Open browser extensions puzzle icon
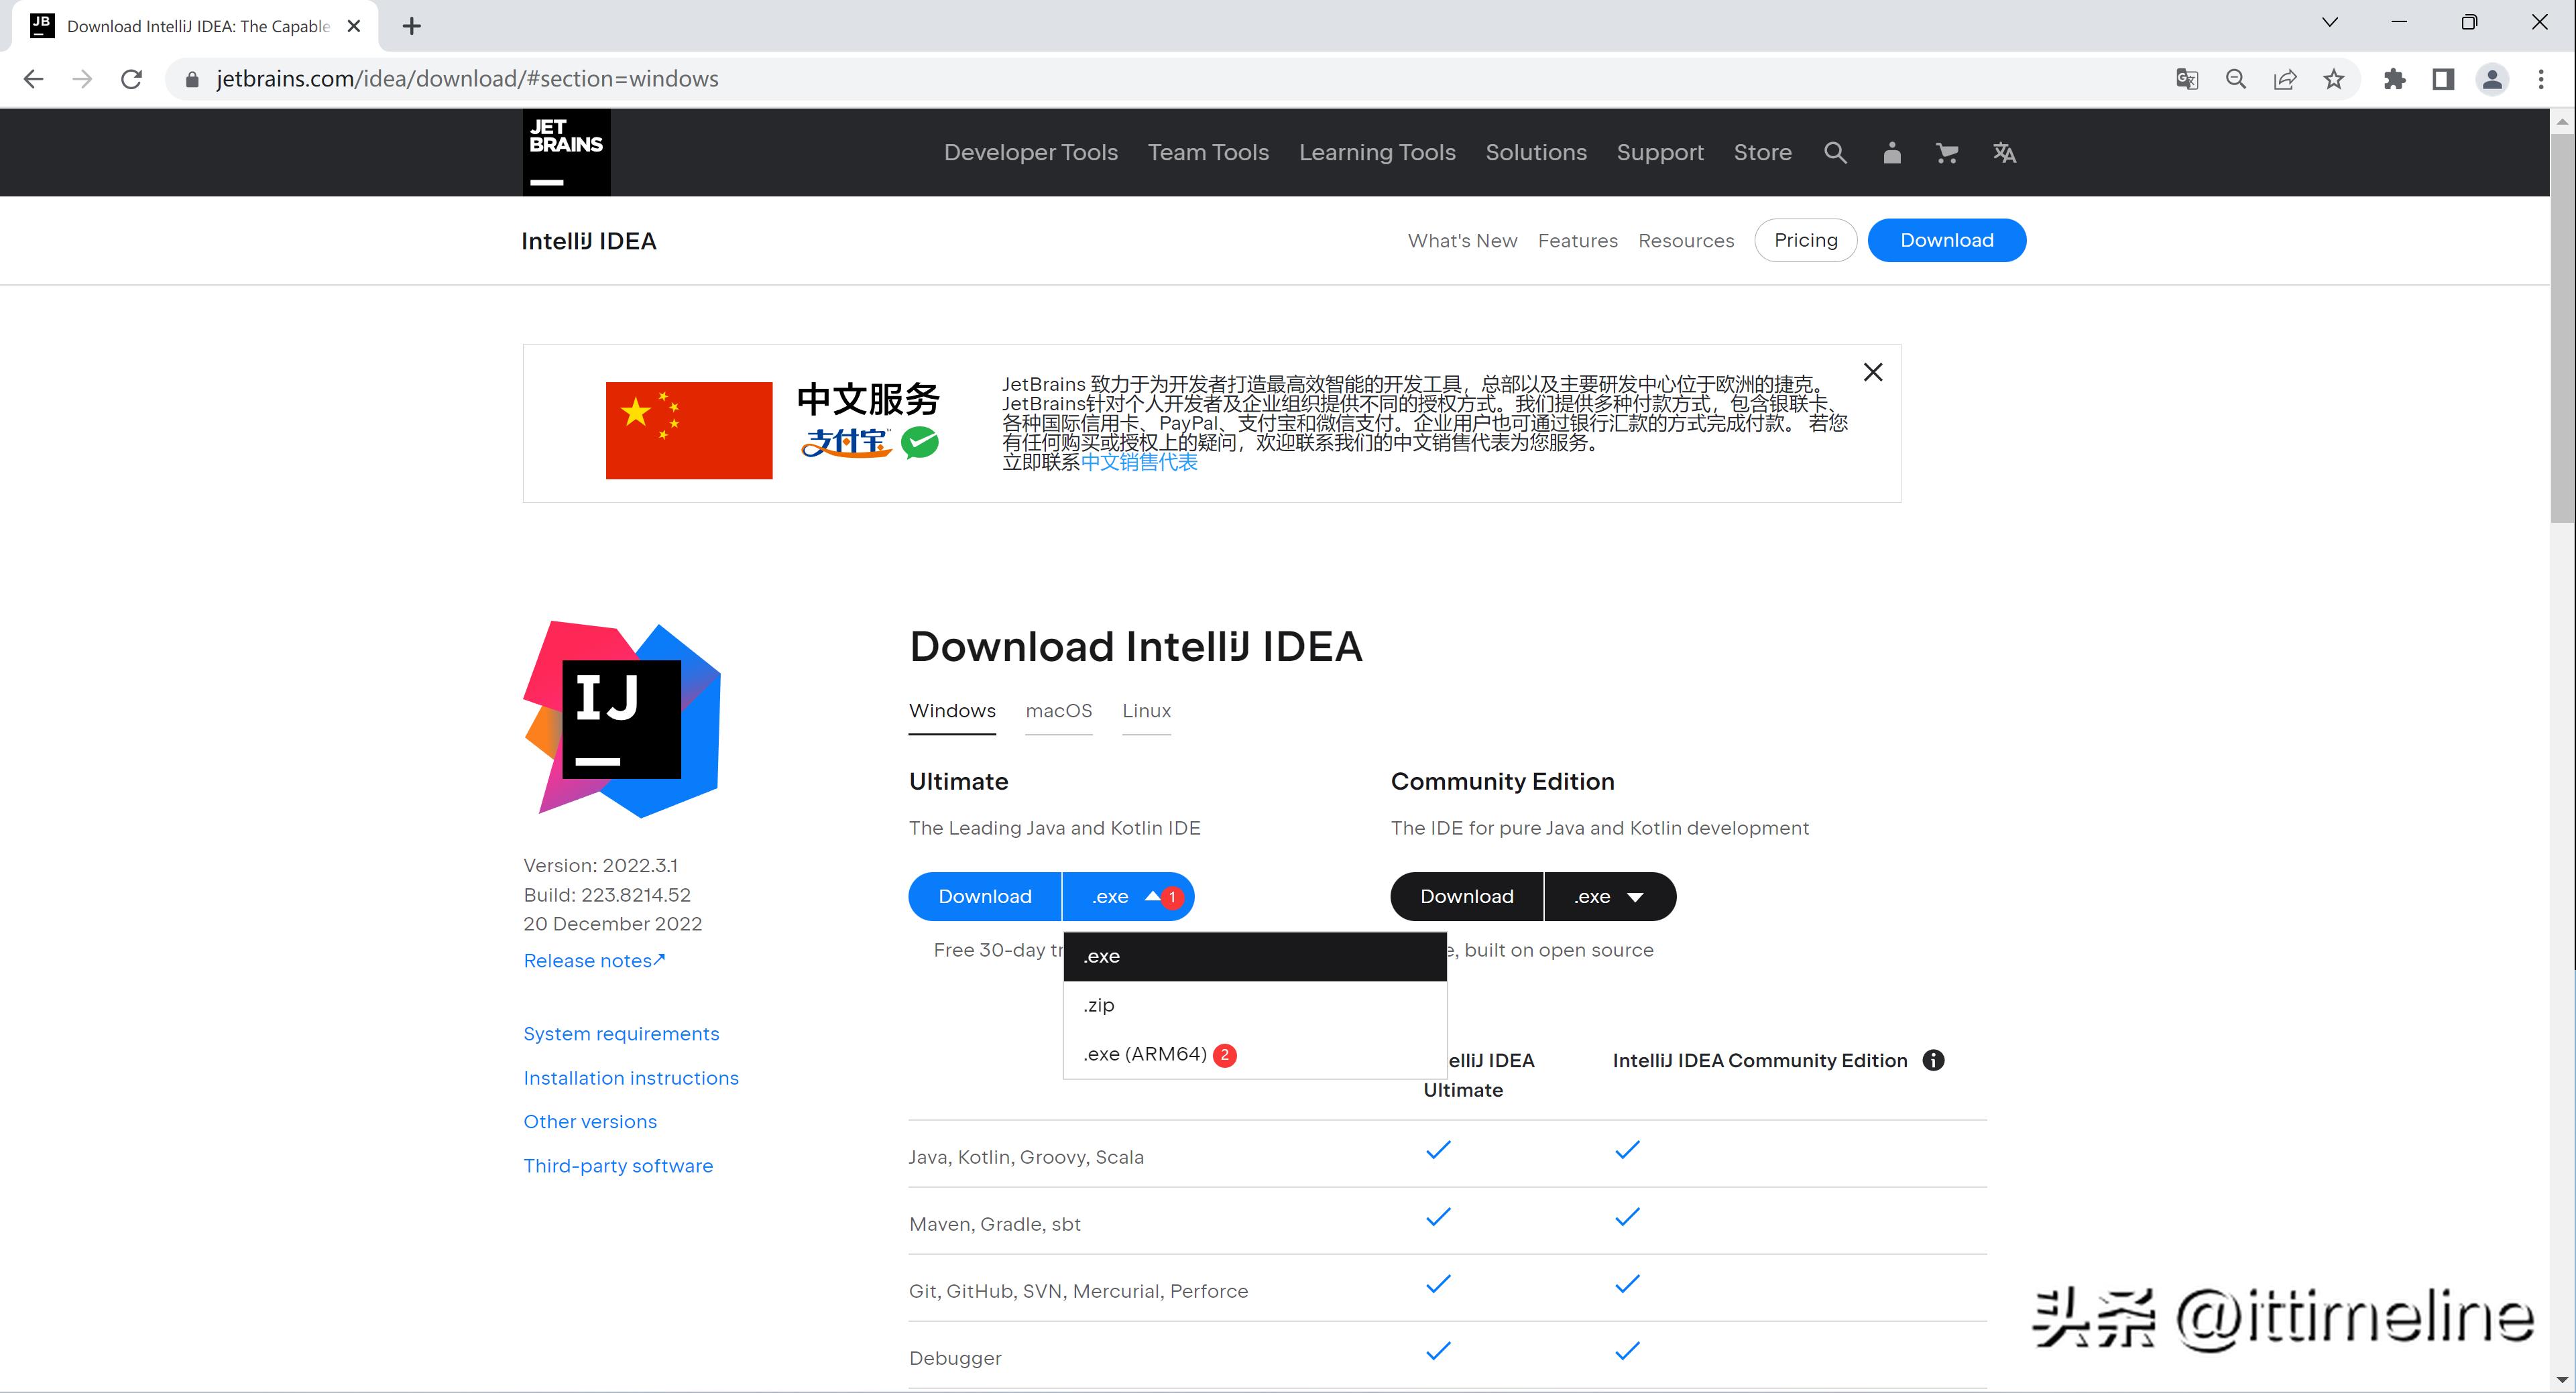 [2394, 79]
